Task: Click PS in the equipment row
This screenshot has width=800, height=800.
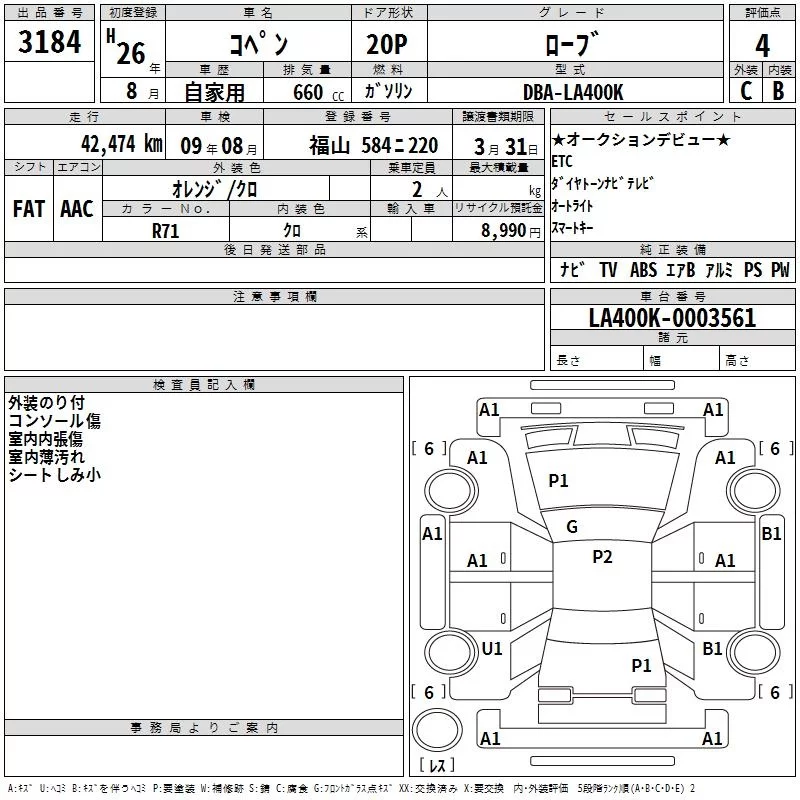Action: coord(753,269)
